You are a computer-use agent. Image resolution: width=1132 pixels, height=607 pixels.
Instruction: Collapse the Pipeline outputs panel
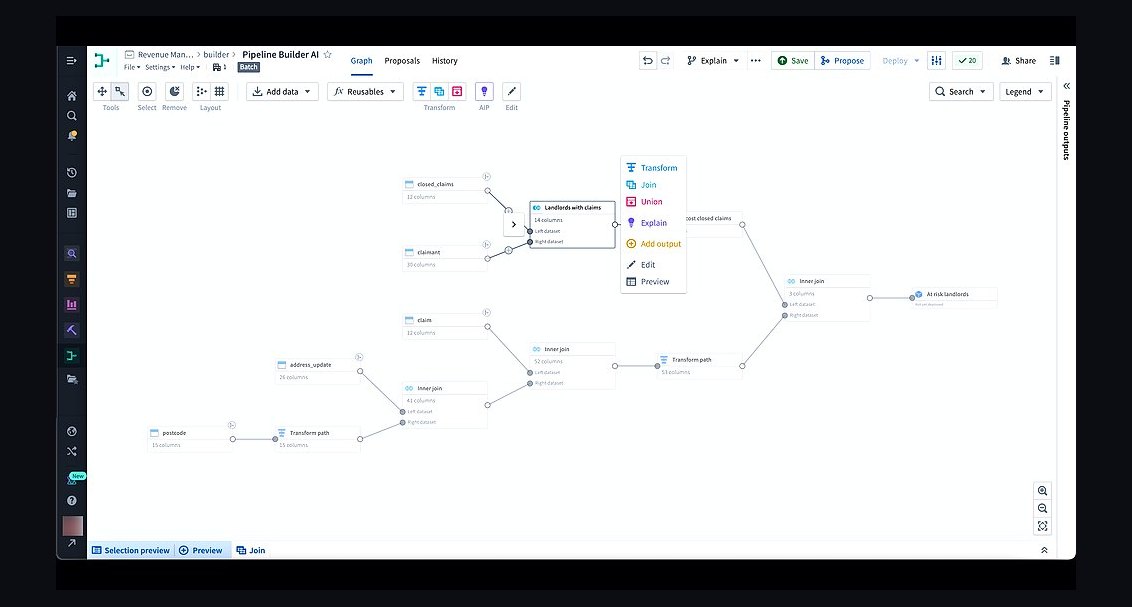pos(1066,86)
